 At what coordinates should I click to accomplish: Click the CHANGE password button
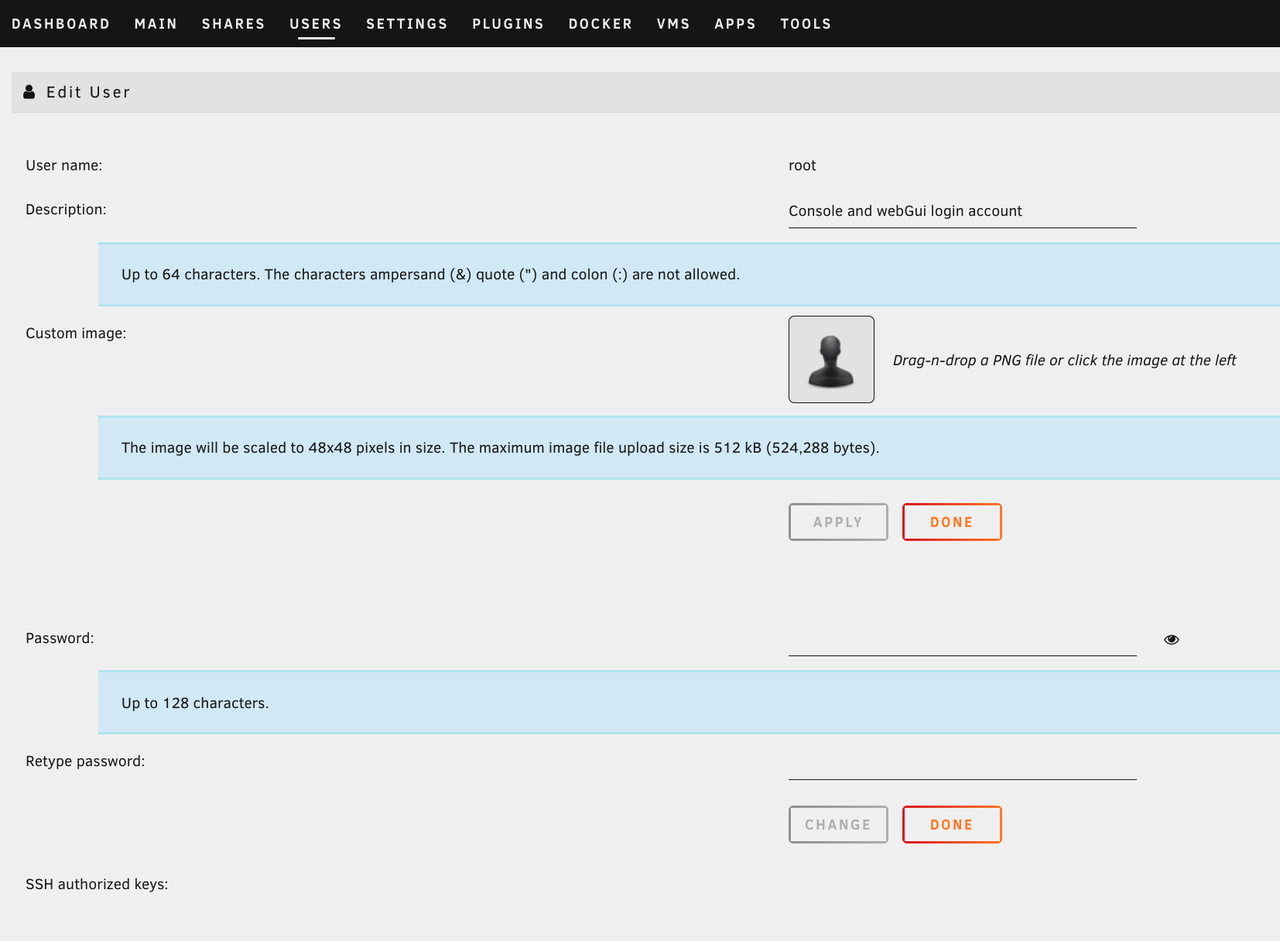pos(838,824)
